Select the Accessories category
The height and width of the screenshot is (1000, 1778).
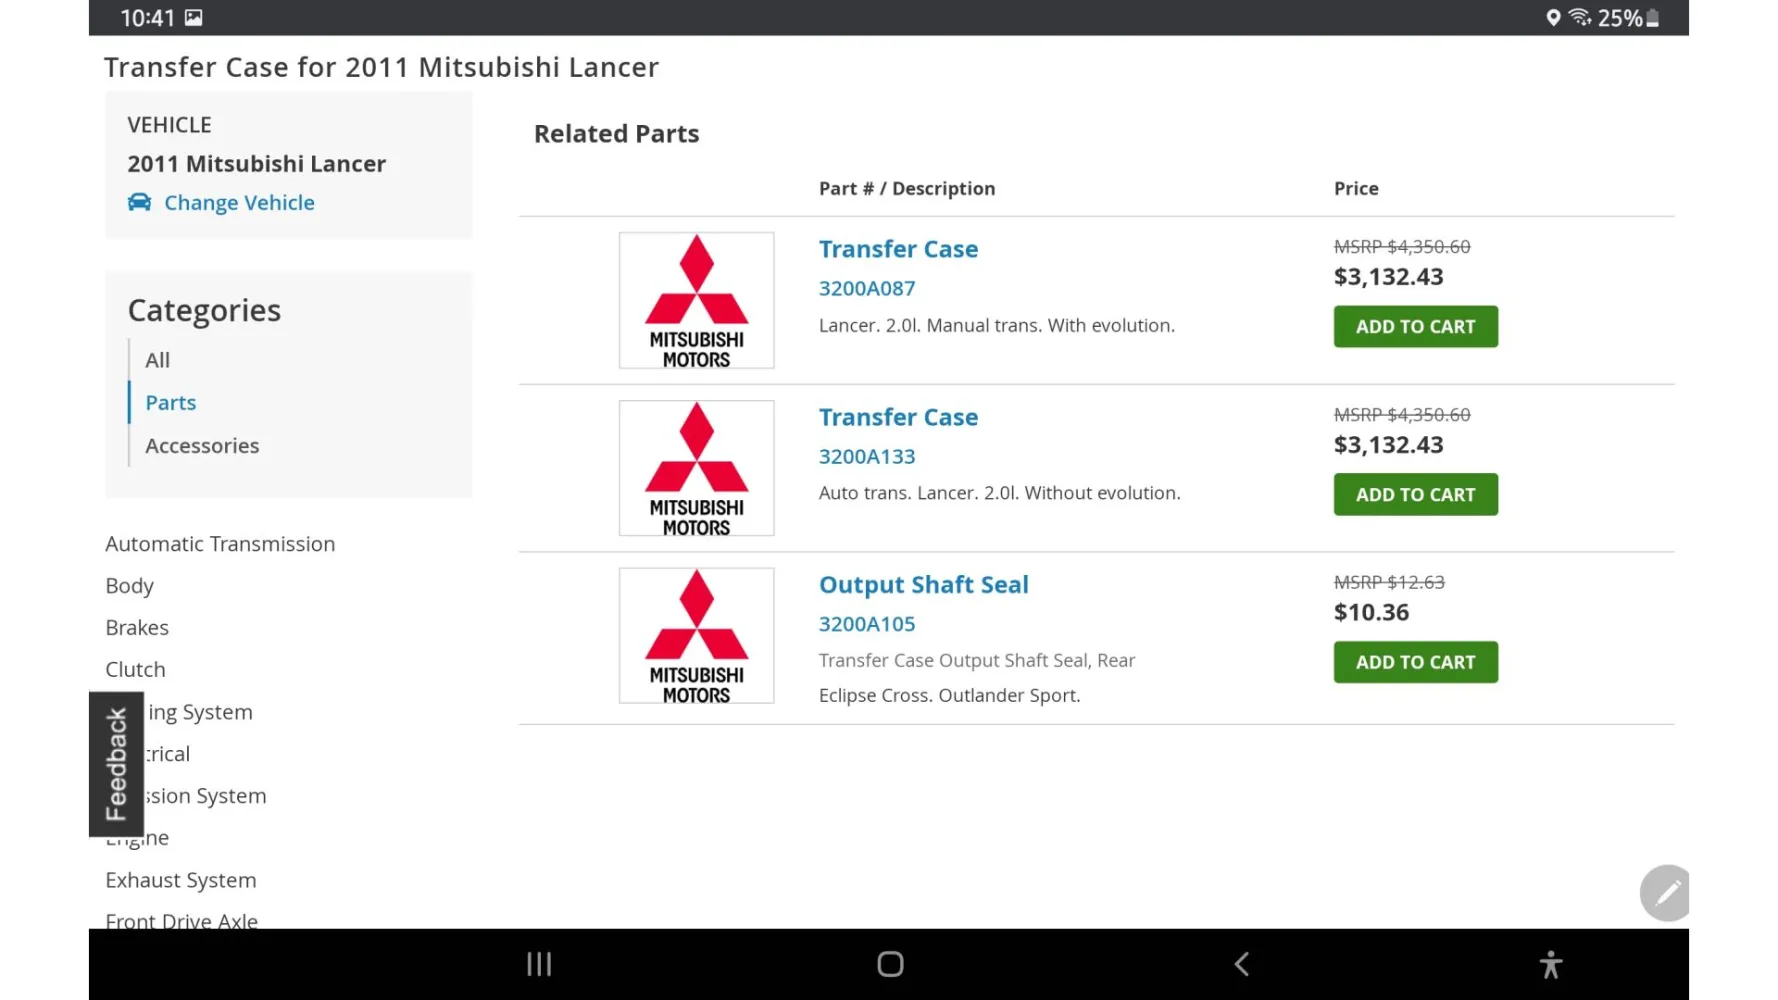tap(202, 446)
